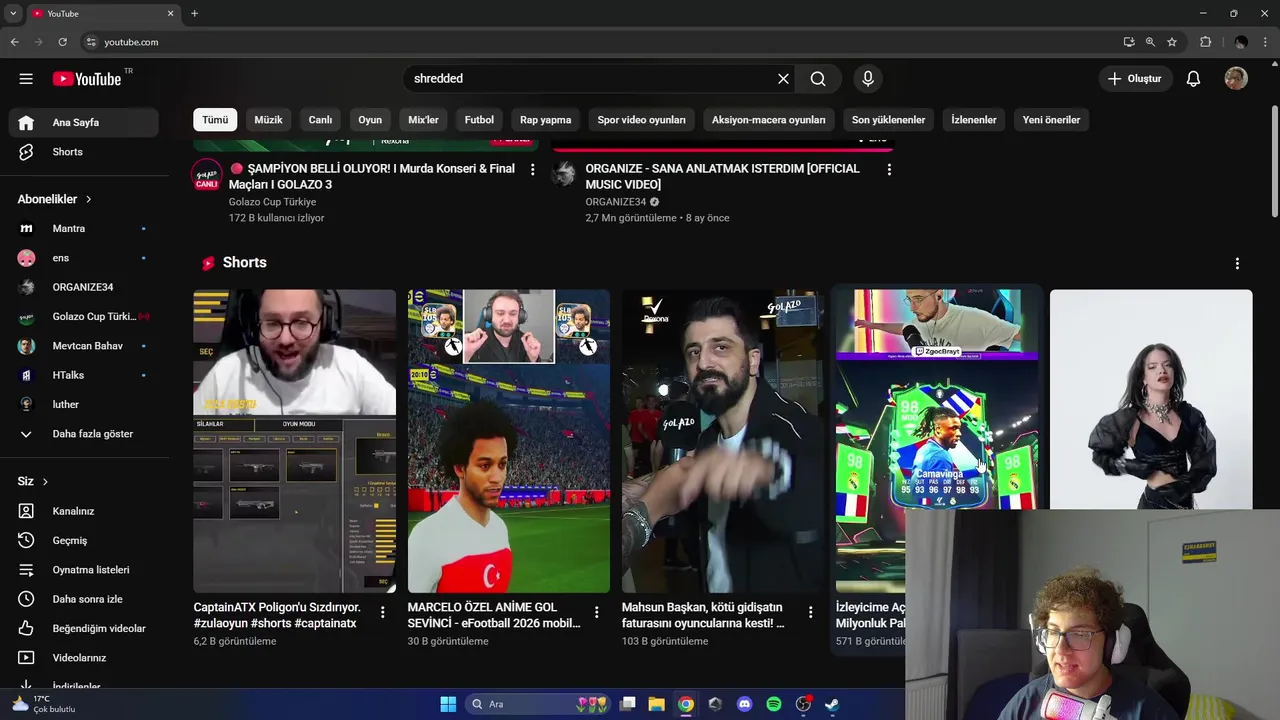Screen dimensions: 1280x720
Task: Open the Shorts shelf three-dot menu
Action: 1237,263
